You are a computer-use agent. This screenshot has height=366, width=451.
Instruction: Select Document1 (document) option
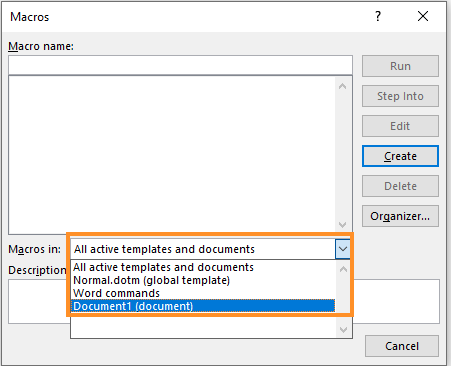(x=203, y=306)
